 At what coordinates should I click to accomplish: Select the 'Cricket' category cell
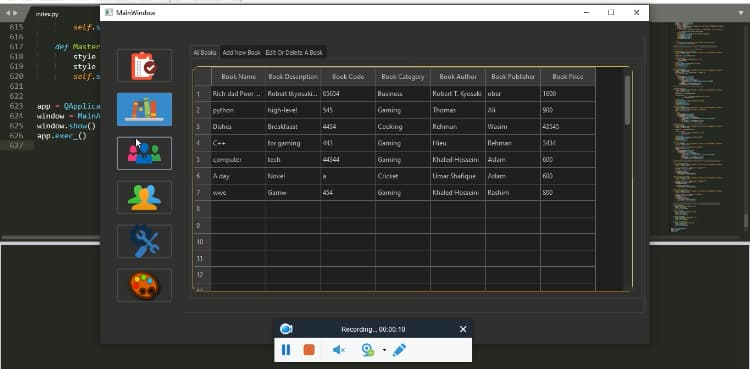coord(403,176)
